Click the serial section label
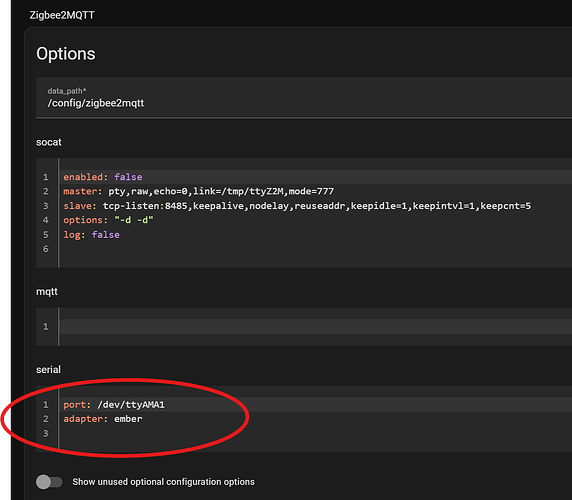 coord(48,370)
